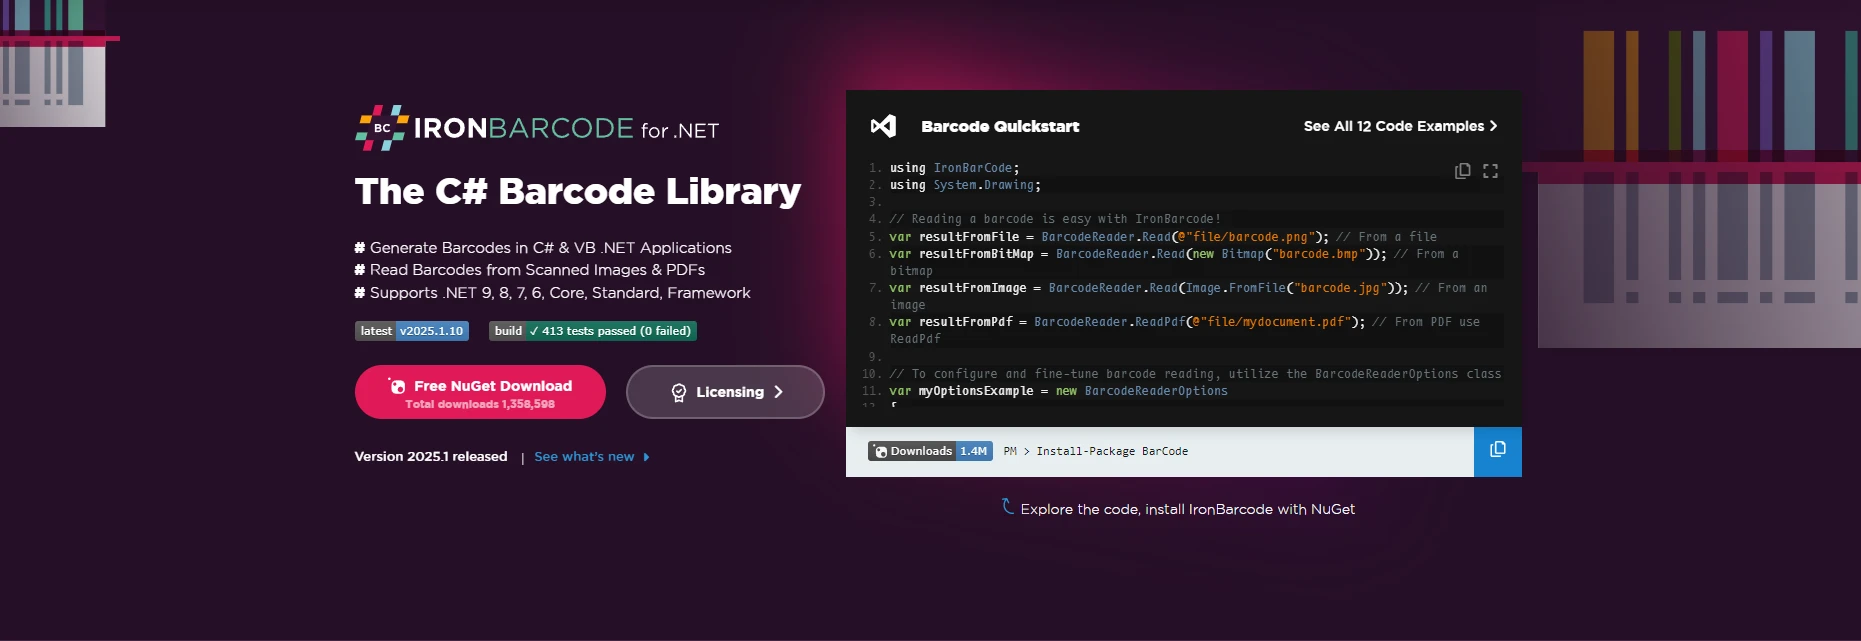
Task: Click the Barcode Quickstart title
Action: (1000, 126)
